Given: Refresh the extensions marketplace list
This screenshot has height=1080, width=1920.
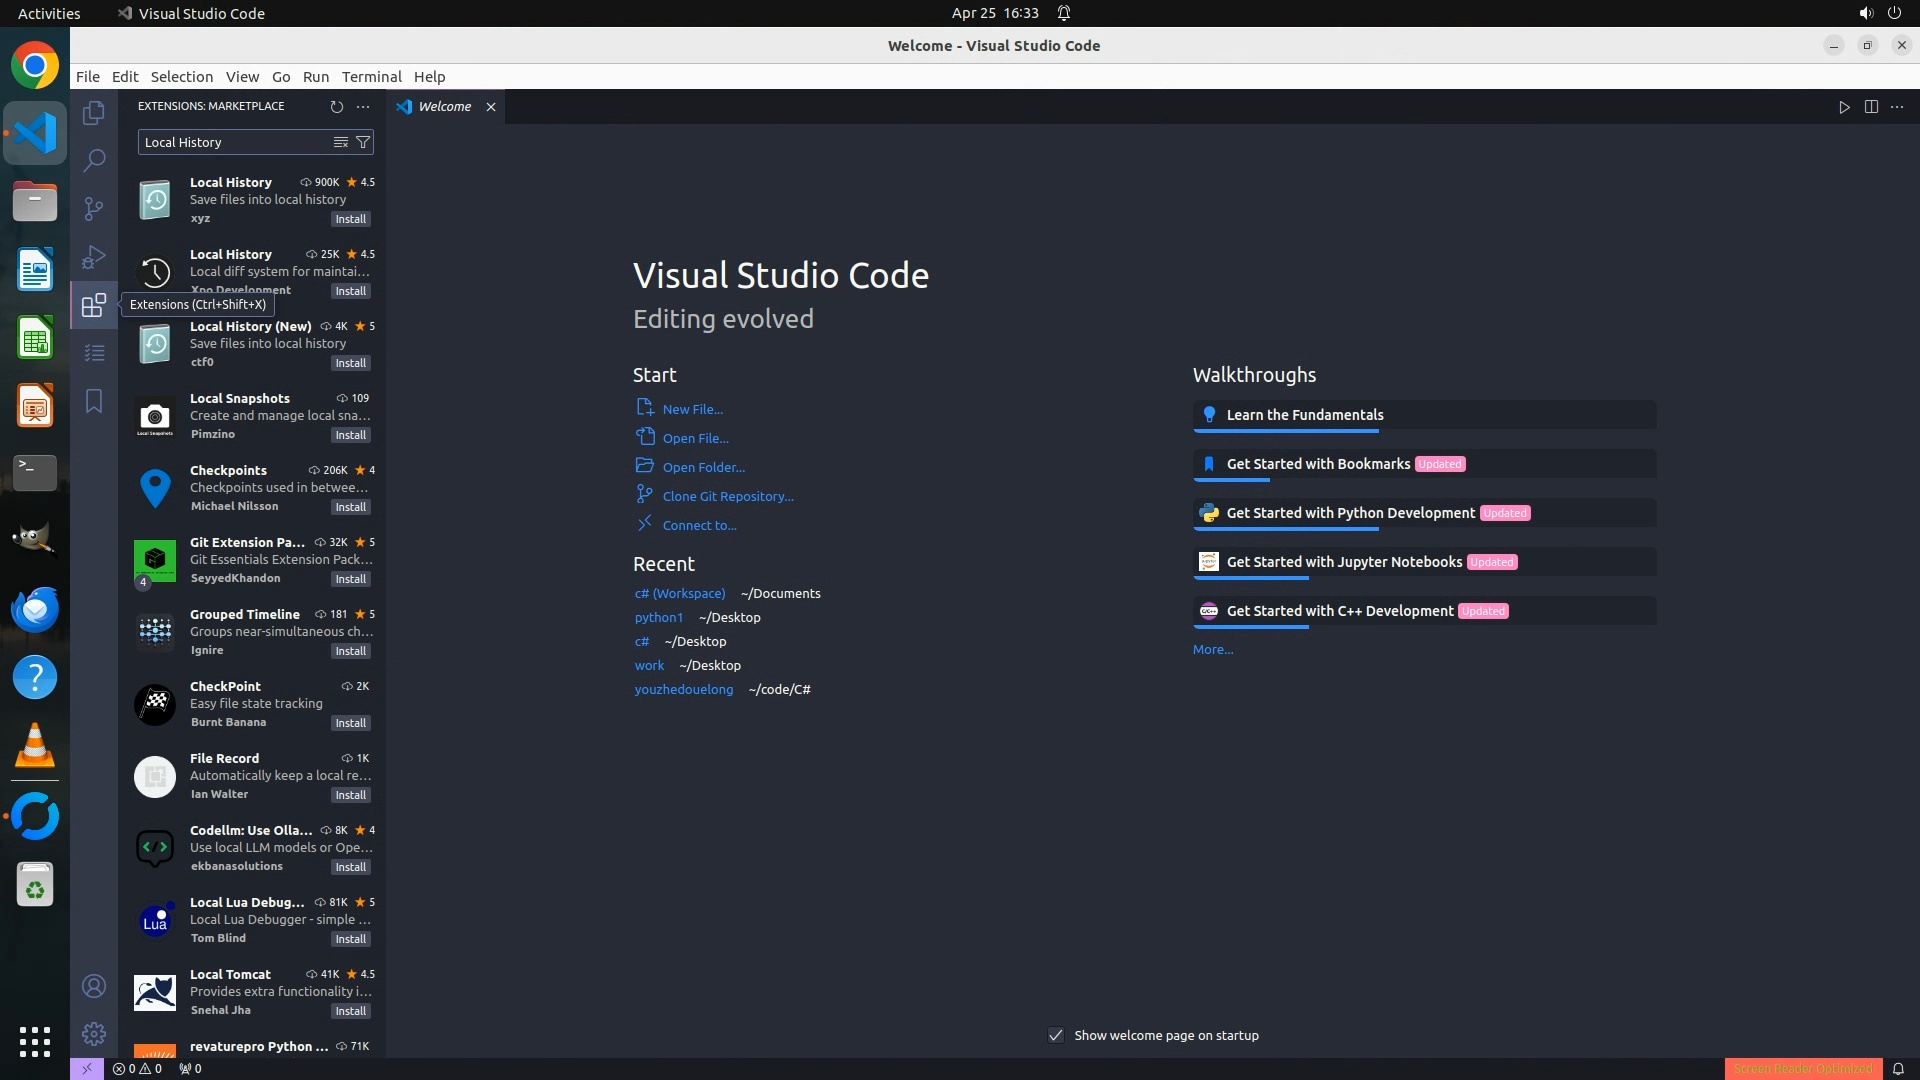Looking at the screenshot, I should tap(337, 106).
